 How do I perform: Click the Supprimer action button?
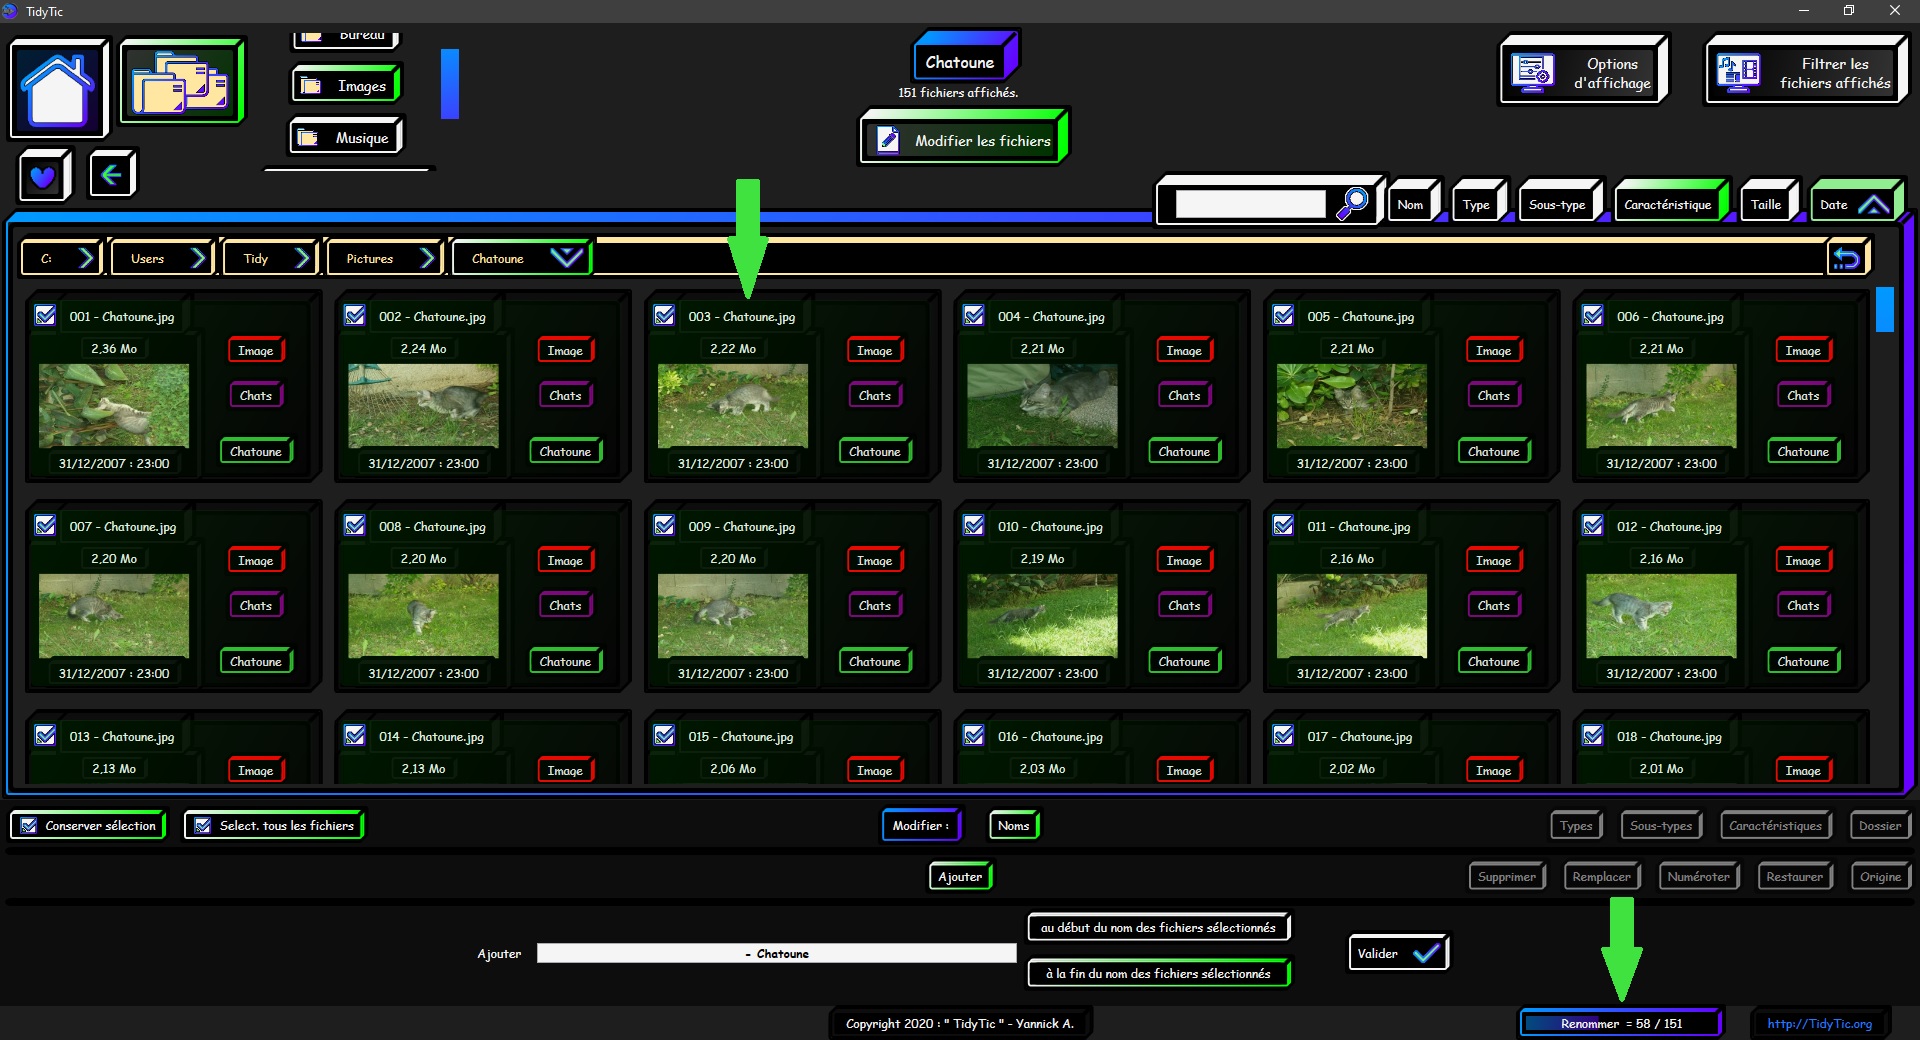coord(1507,877)
